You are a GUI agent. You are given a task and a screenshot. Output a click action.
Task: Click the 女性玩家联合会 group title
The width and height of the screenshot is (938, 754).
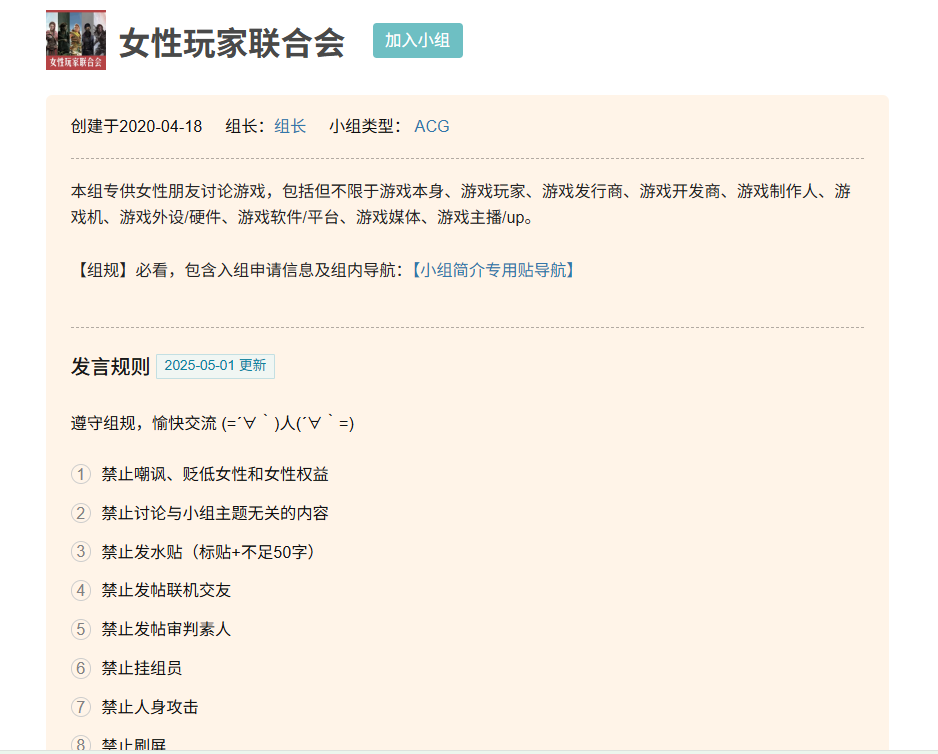point(232,43)
